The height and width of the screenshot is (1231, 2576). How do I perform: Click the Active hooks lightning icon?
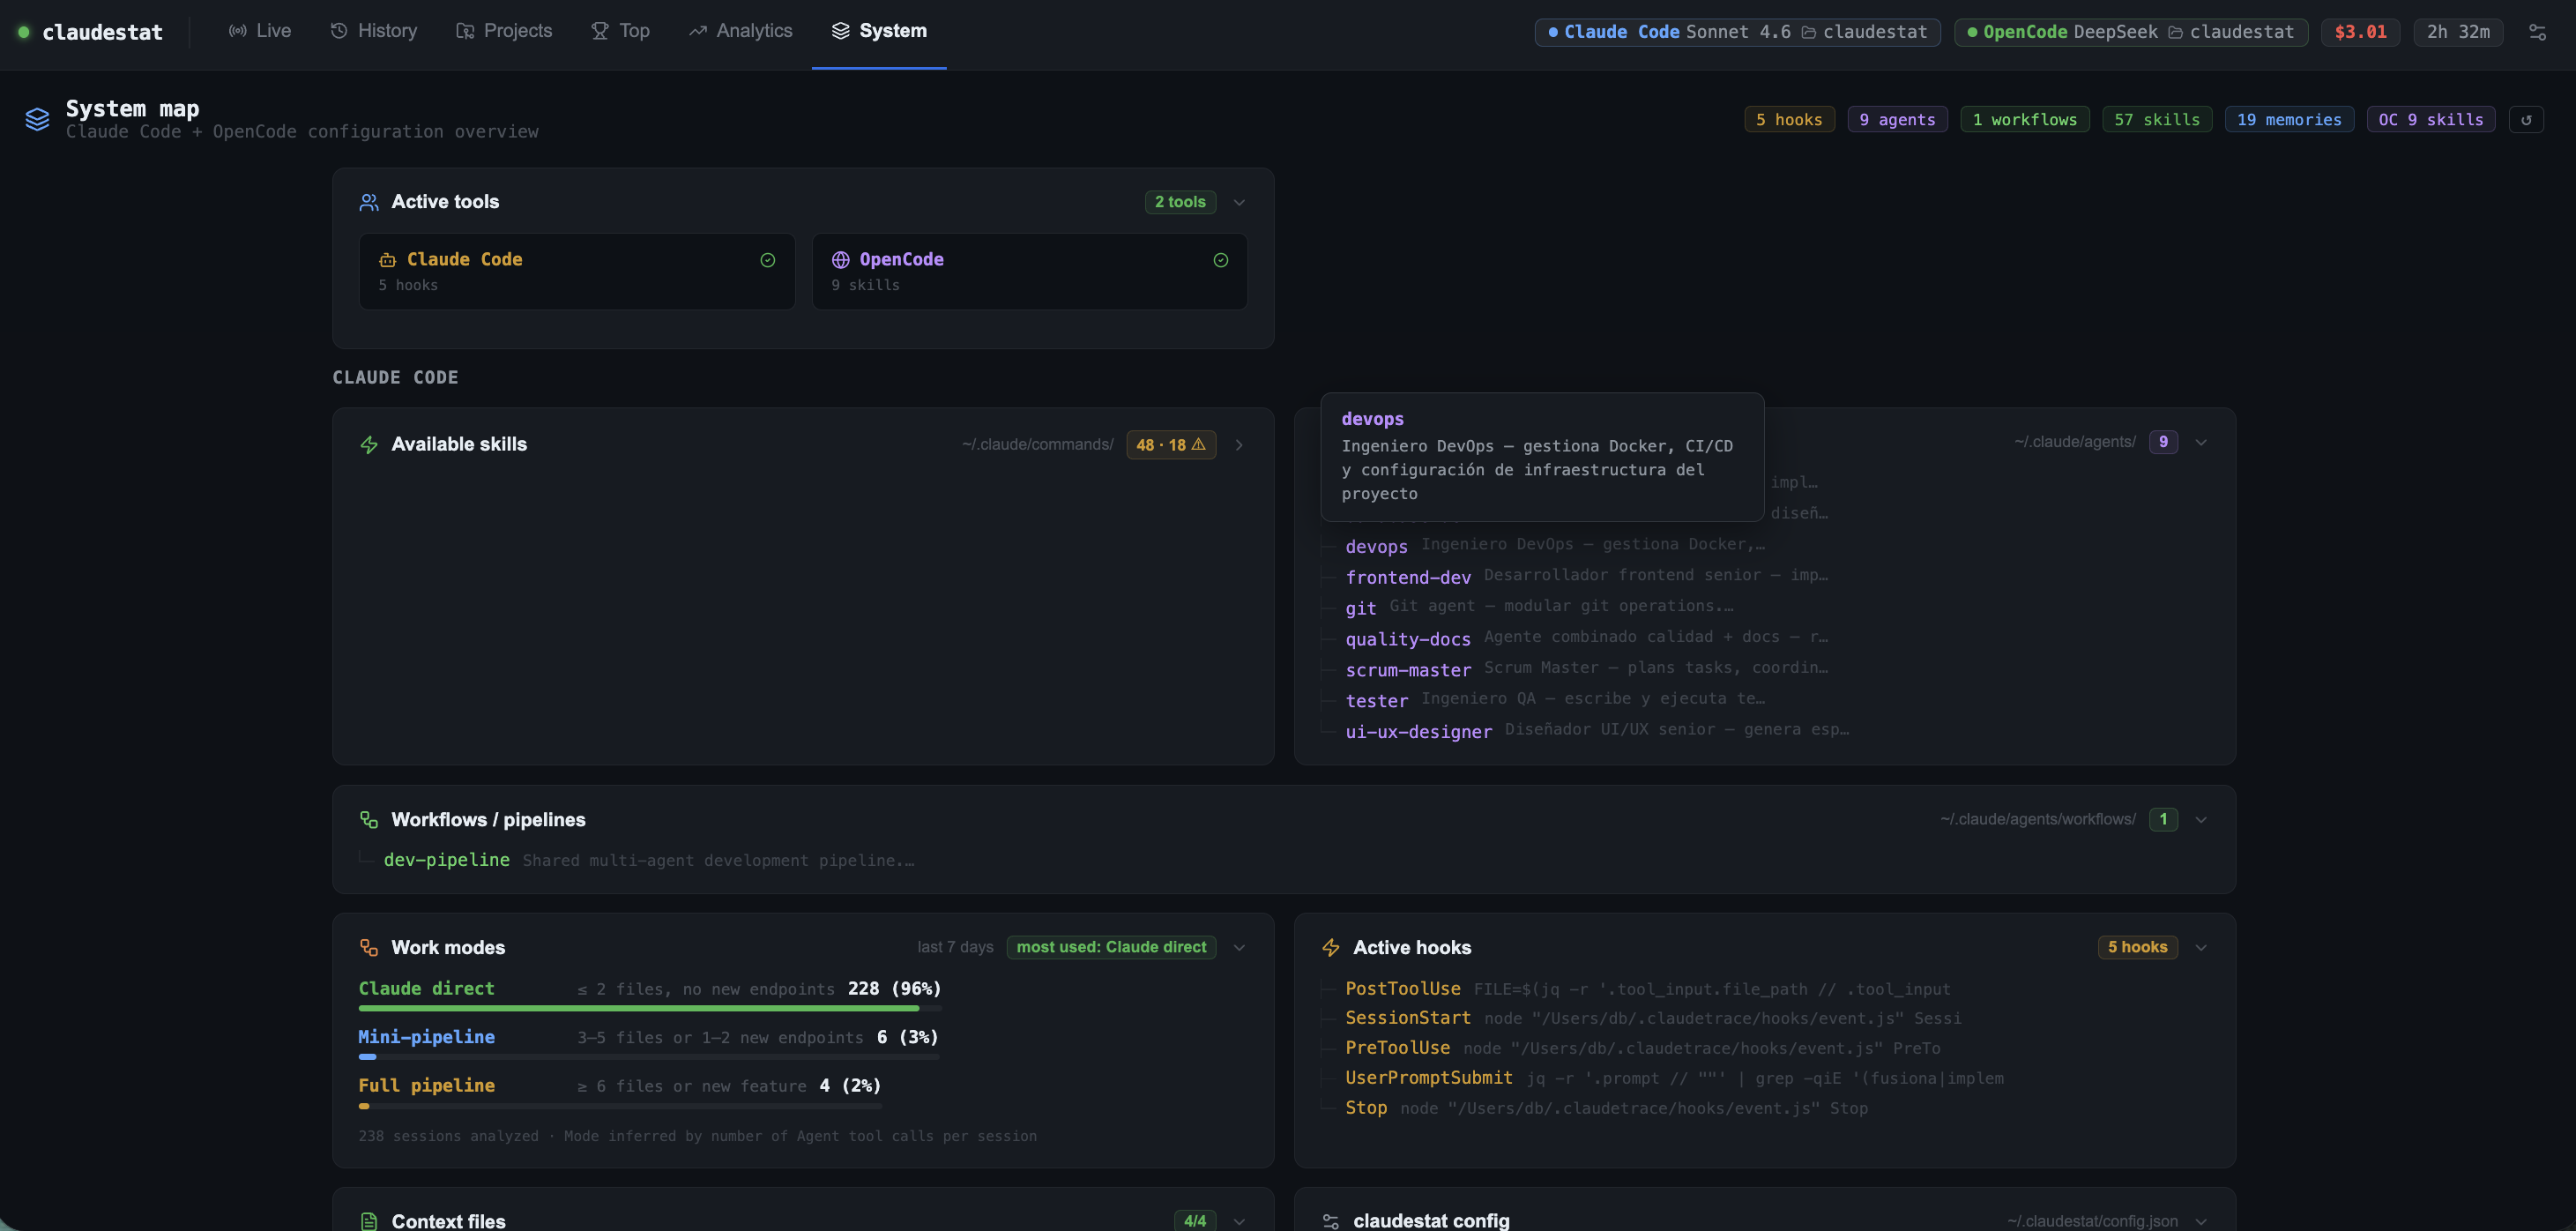[x=1331, y=948]
